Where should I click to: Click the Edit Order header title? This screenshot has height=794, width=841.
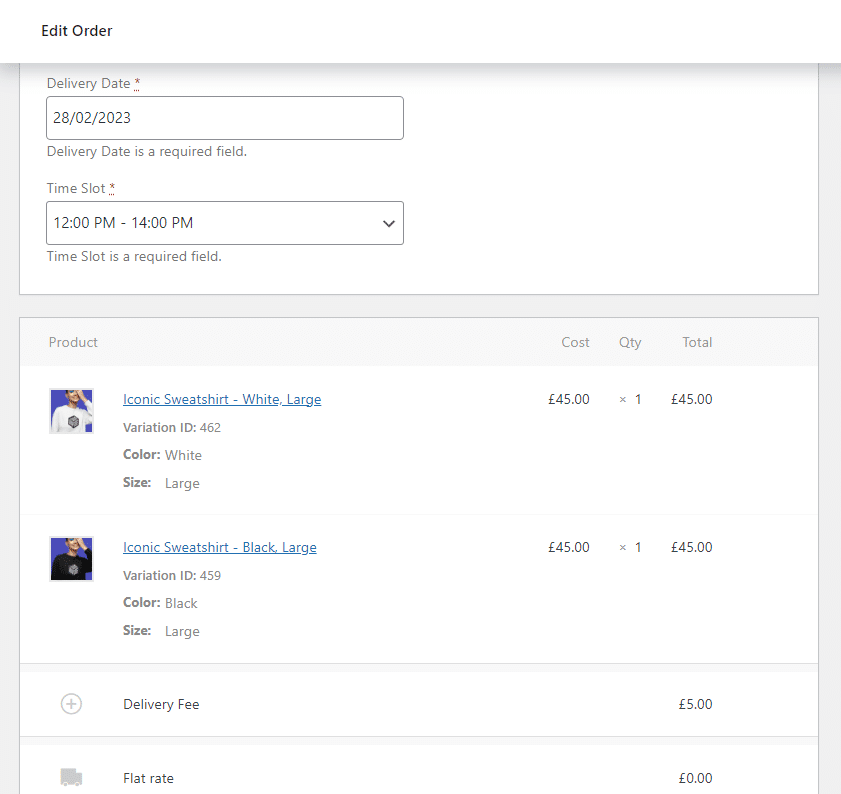(77, 31)
